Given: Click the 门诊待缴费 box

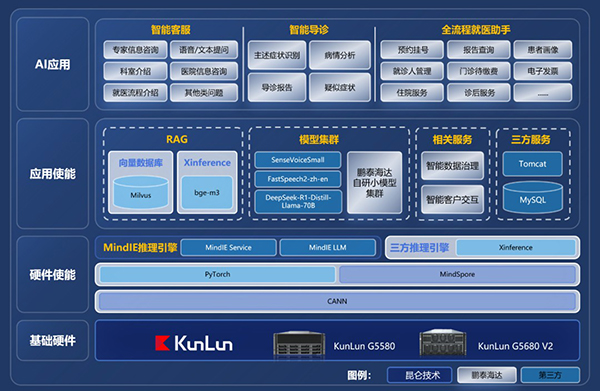Looking at the screenshot, I should coord(479,71).
